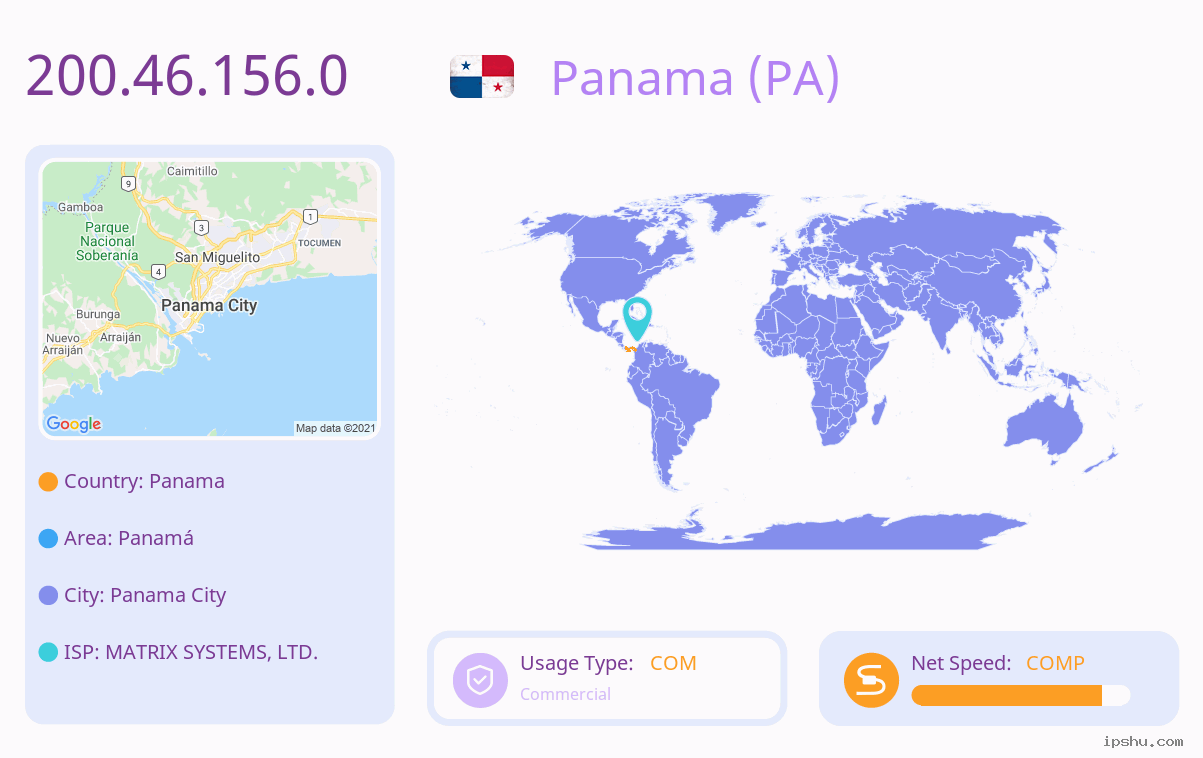Click the Map data ©2021 attribution

(x=336, y=428)
